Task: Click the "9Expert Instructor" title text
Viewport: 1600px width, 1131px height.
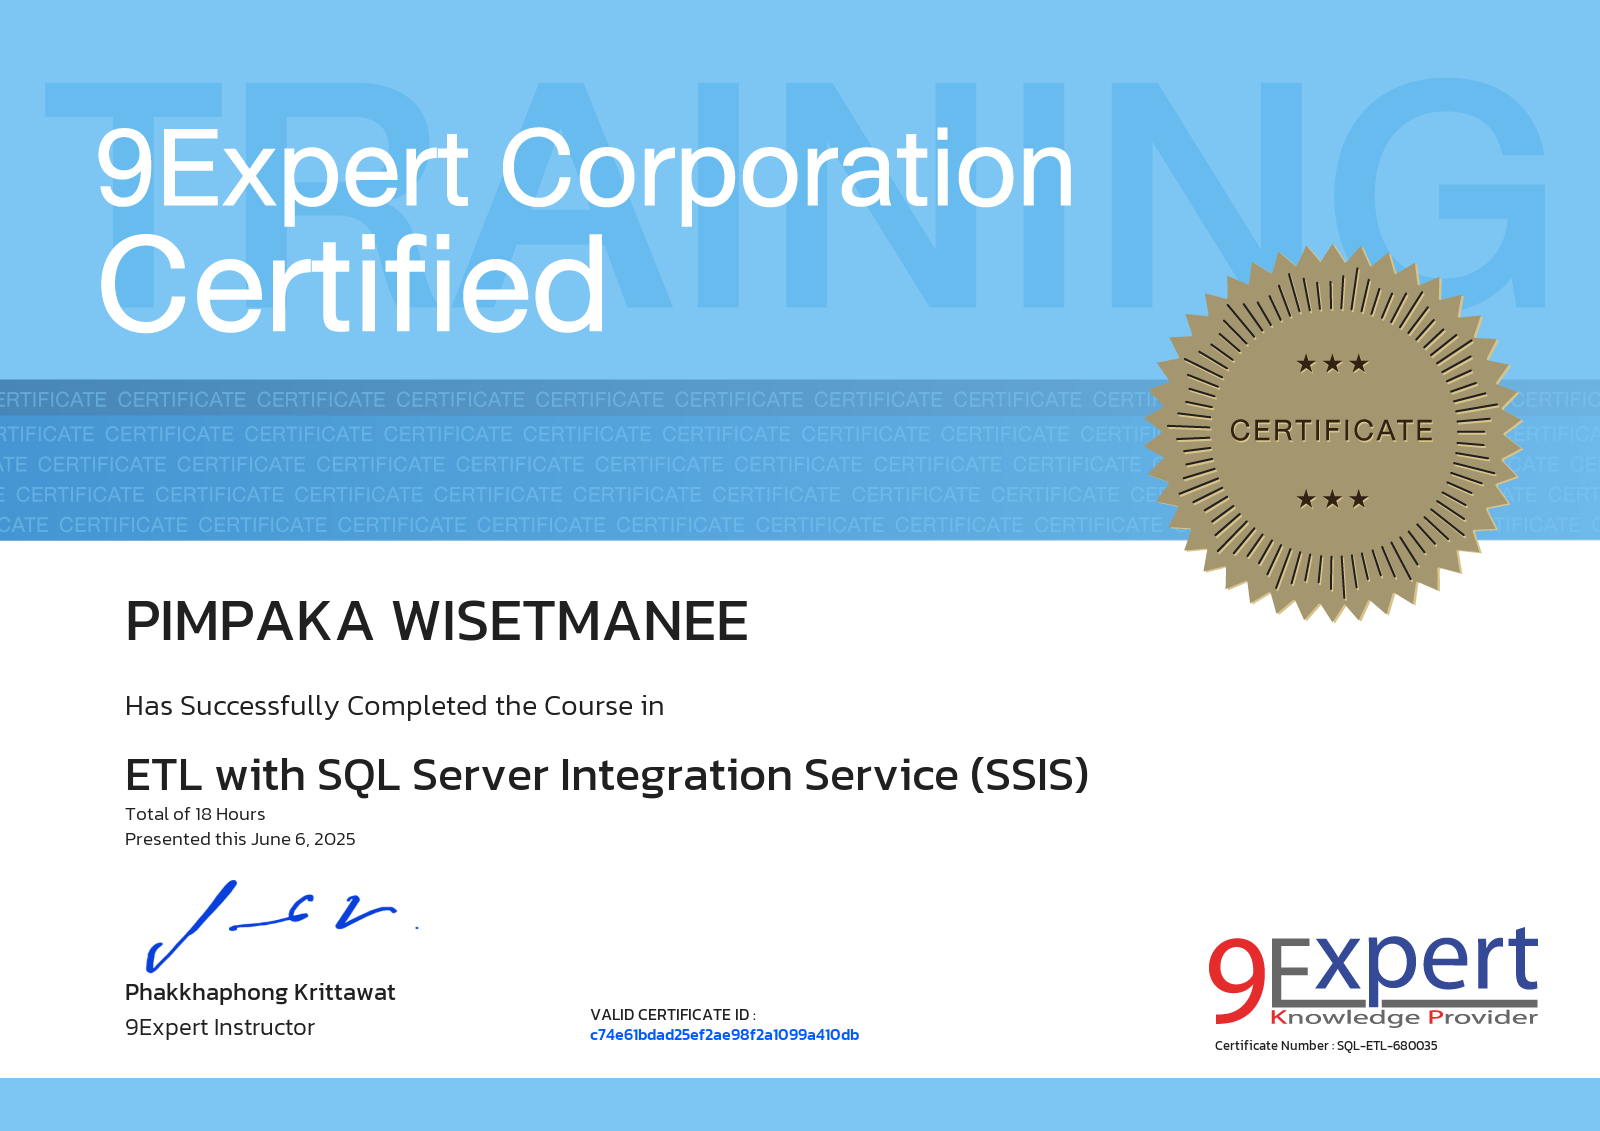Action: 220,1027
